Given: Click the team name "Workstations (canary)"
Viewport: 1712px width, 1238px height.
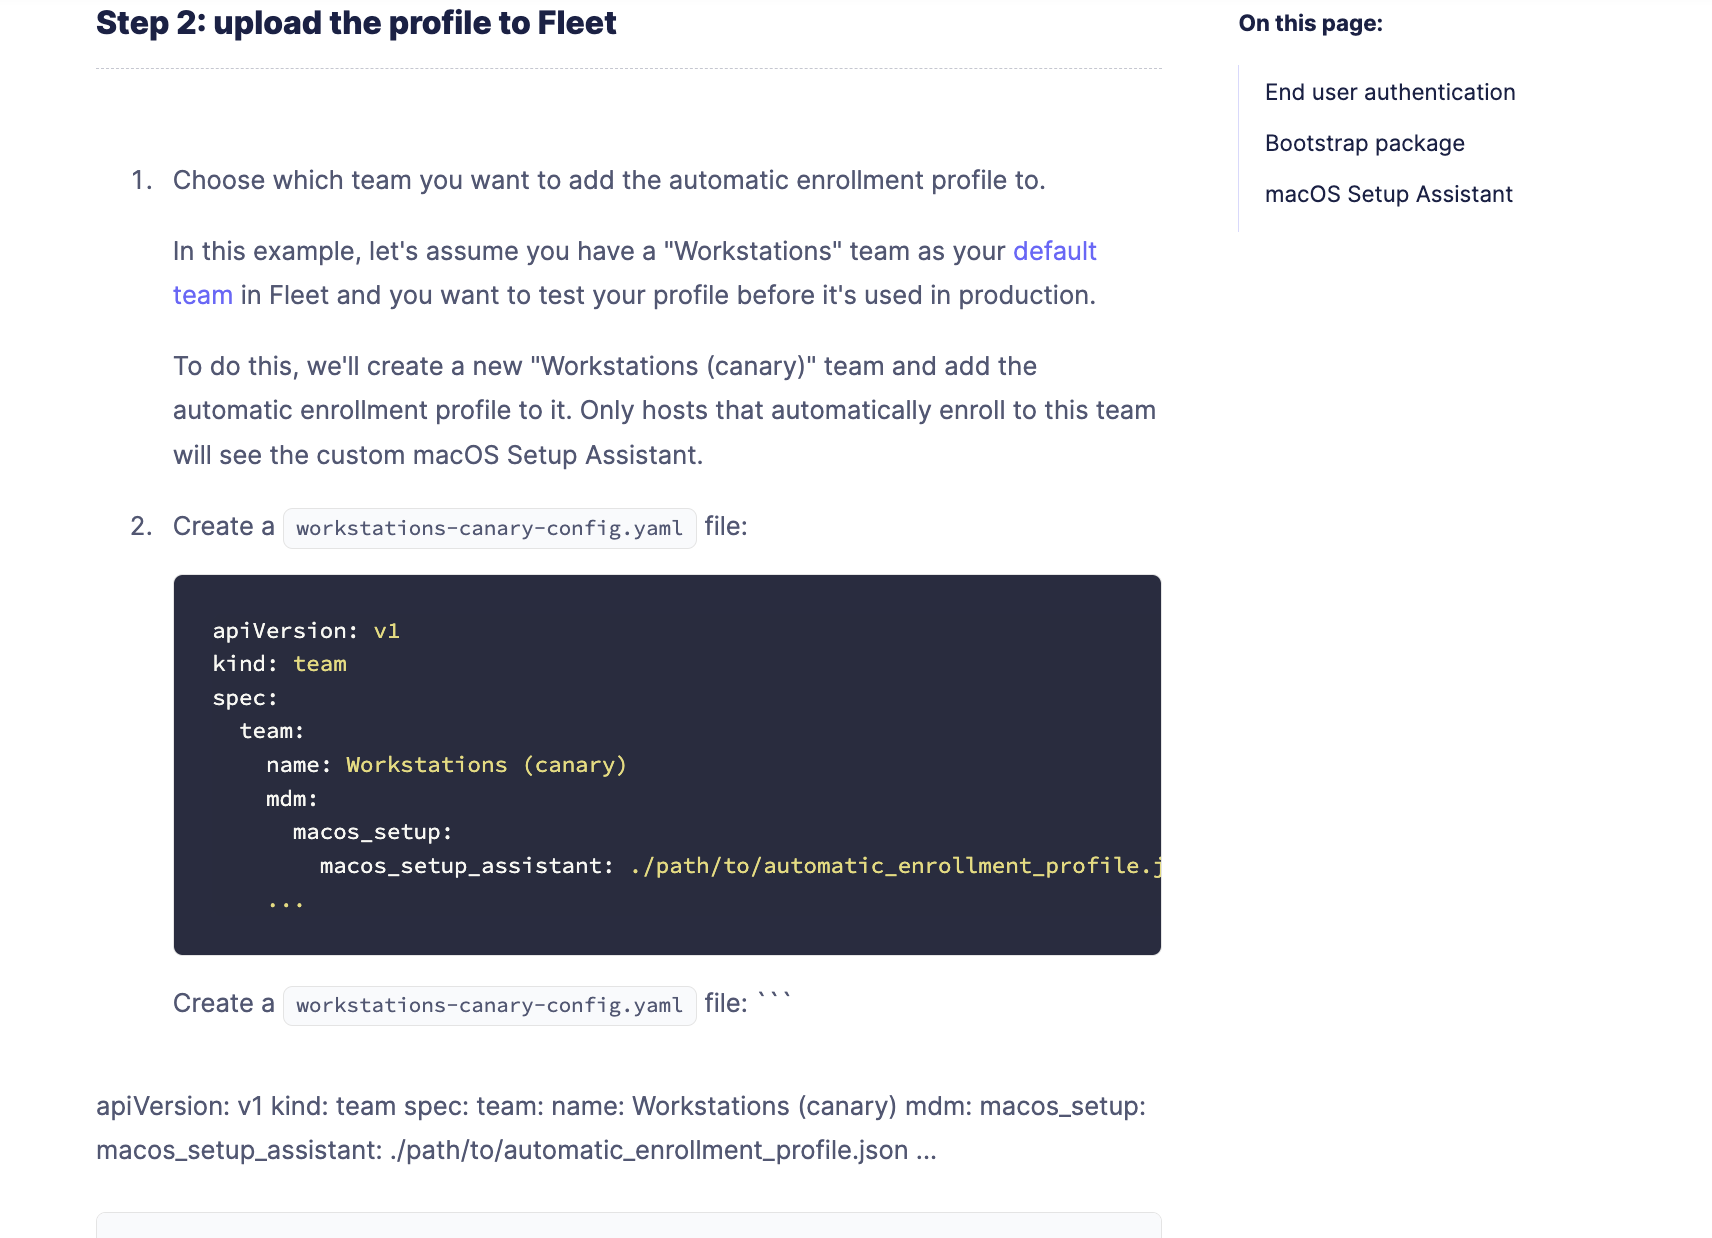Looking at the screenshot, I should [x=487, y=764].
